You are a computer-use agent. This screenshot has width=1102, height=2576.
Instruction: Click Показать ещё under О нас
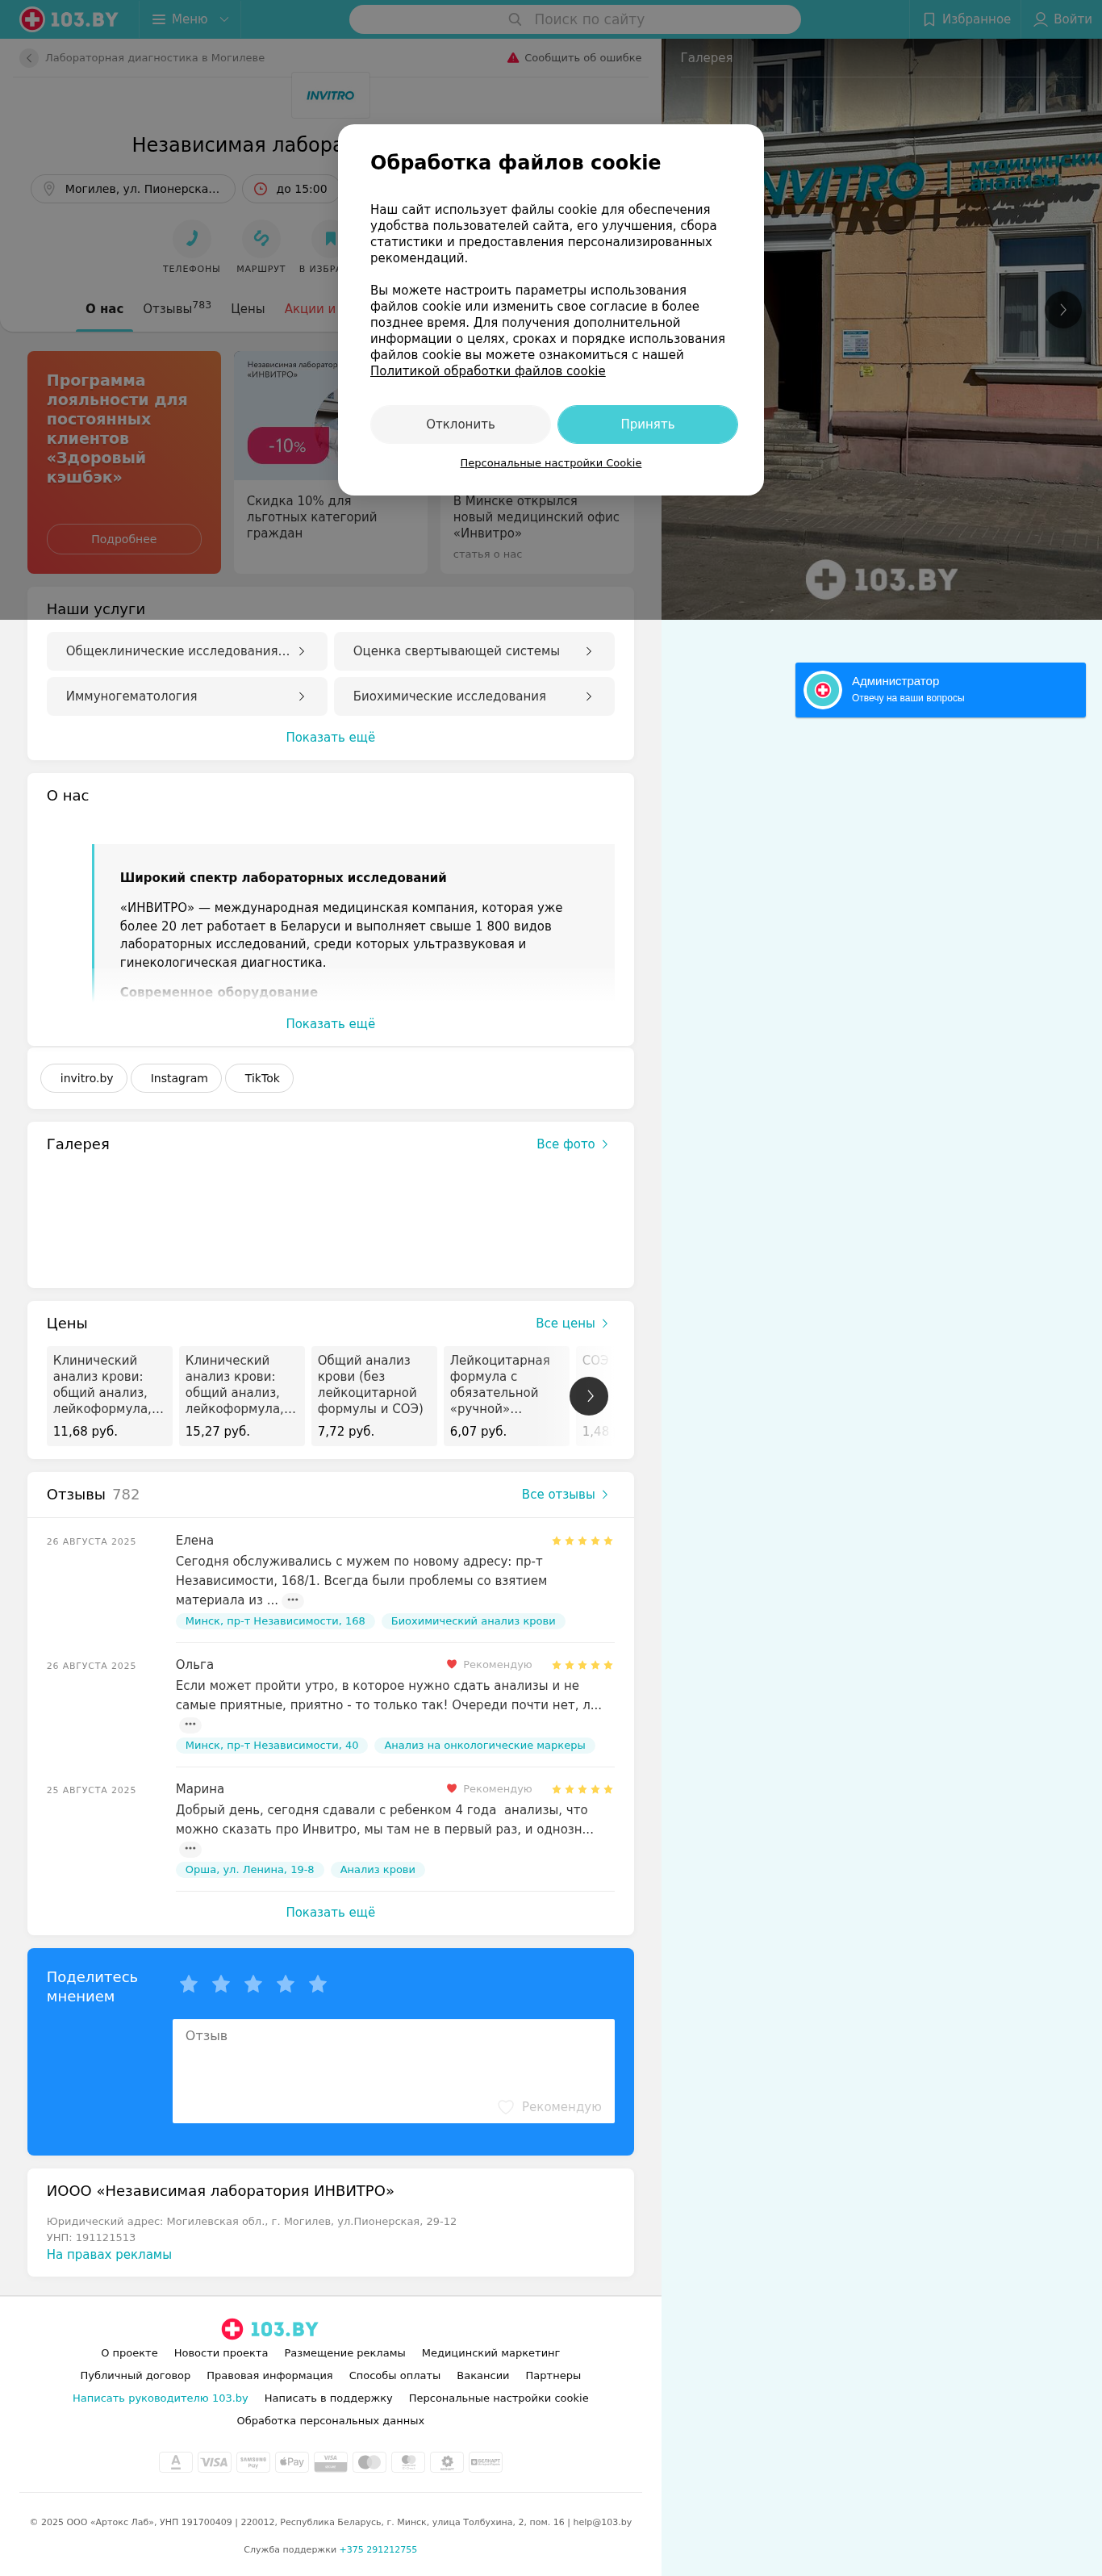pyautogui.click(x=330, y=1024)
